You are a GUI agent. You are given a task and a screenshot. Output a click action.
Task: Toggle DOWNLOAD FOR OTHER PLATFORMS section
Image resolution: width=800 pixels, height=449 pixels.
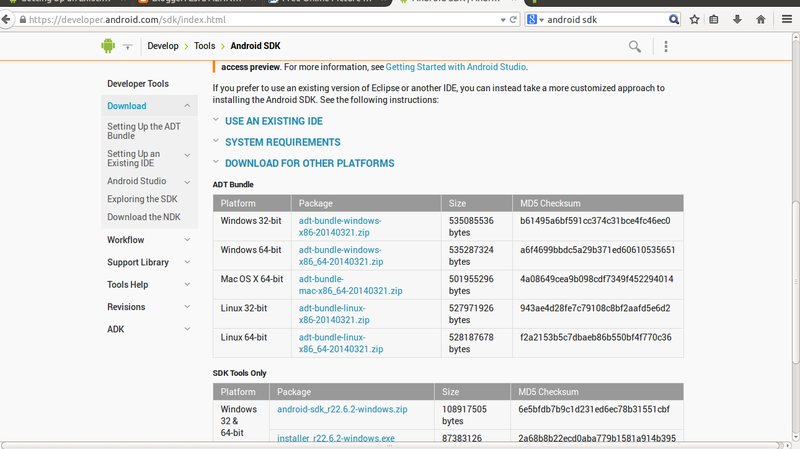(x=309, y=163)
